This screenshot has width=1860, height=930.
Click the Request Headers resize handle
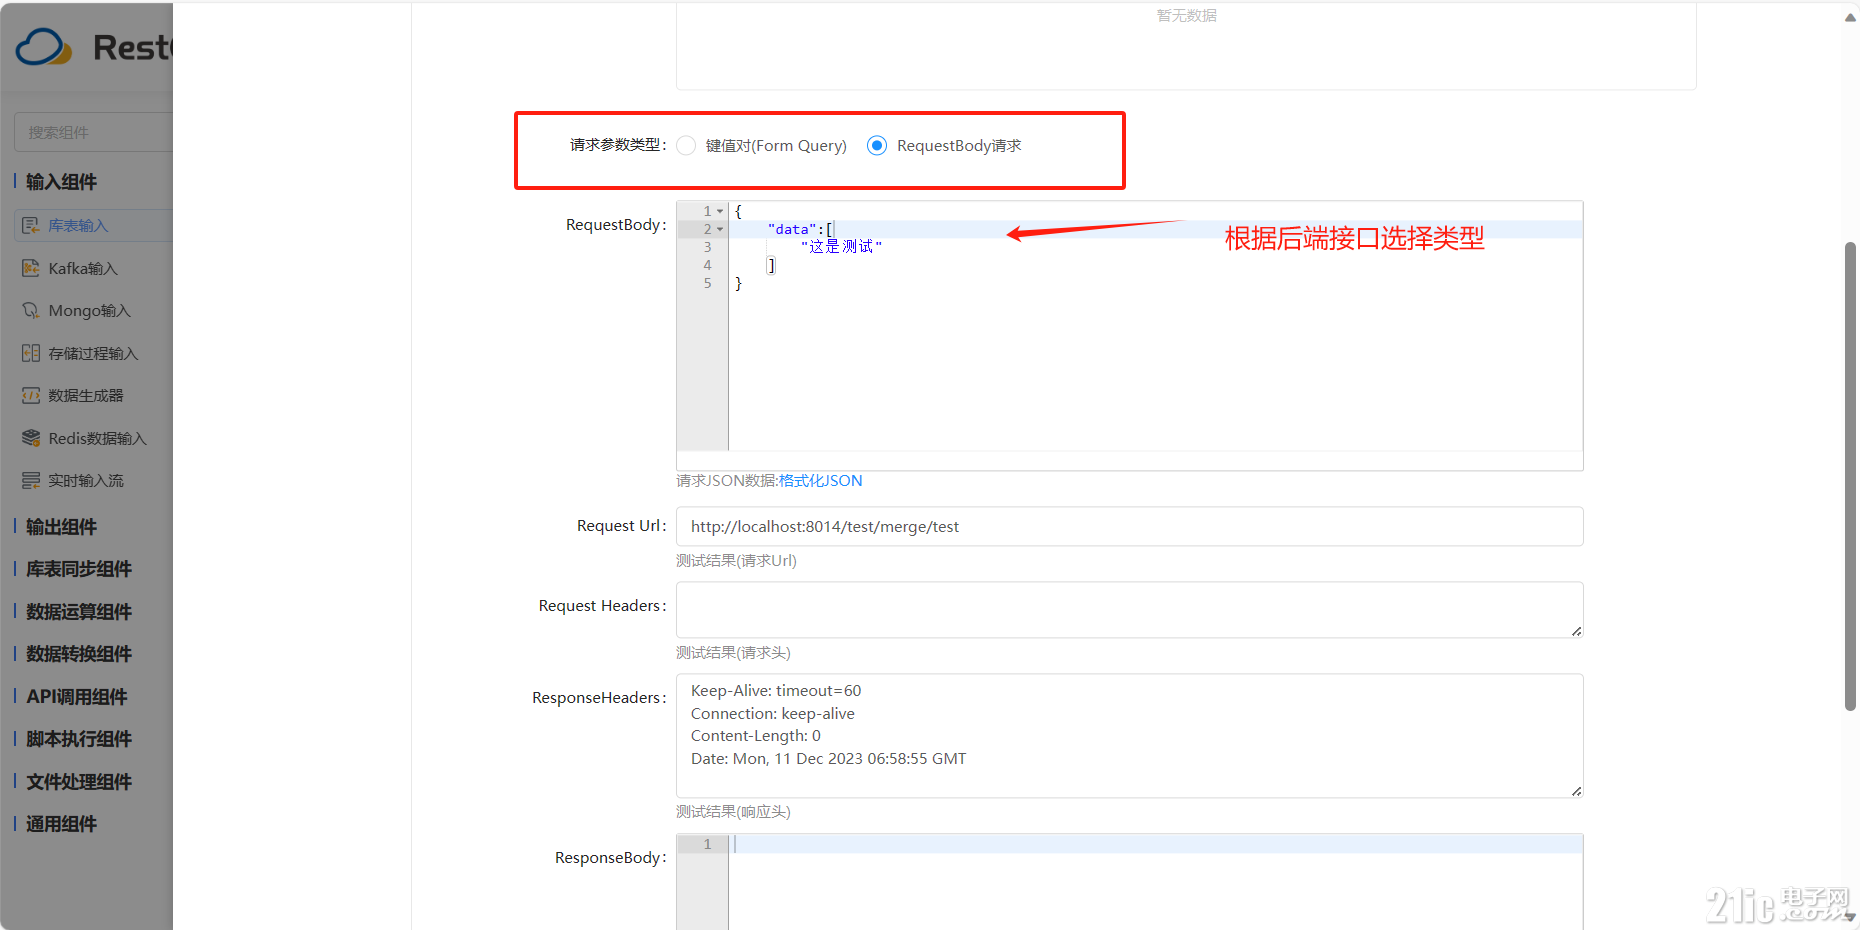[x=1576, y=631]
